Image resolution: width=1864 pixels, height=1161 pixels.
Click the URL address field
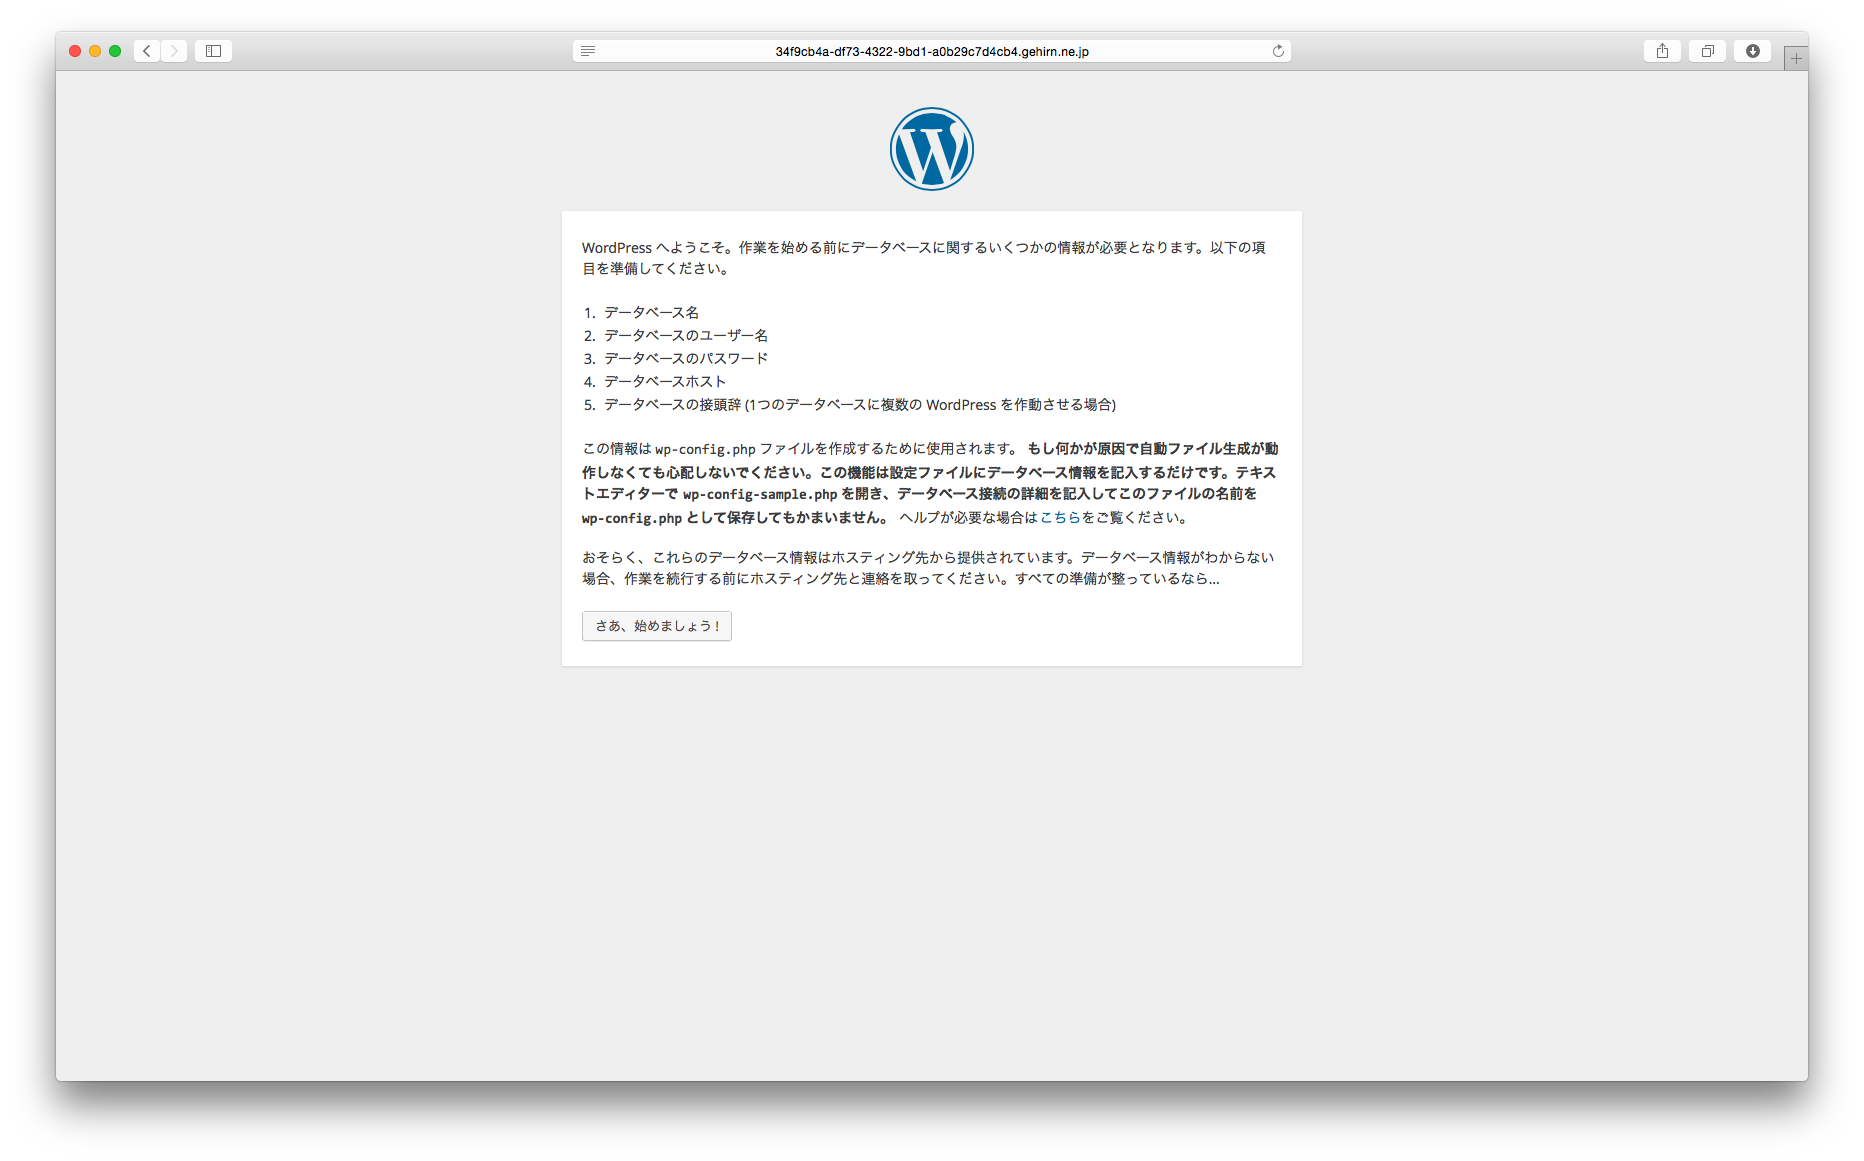tap(932, 51)
